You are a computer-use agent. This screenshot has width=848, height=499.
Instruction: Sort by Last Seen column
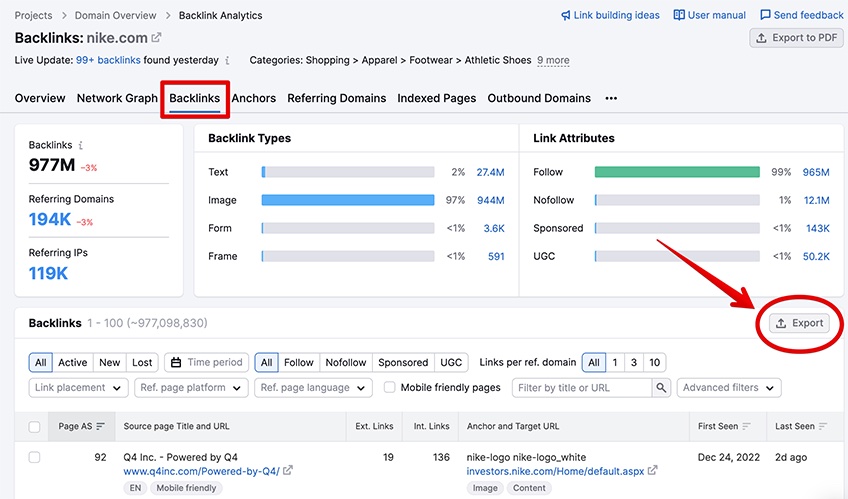(x=801, y=427)
